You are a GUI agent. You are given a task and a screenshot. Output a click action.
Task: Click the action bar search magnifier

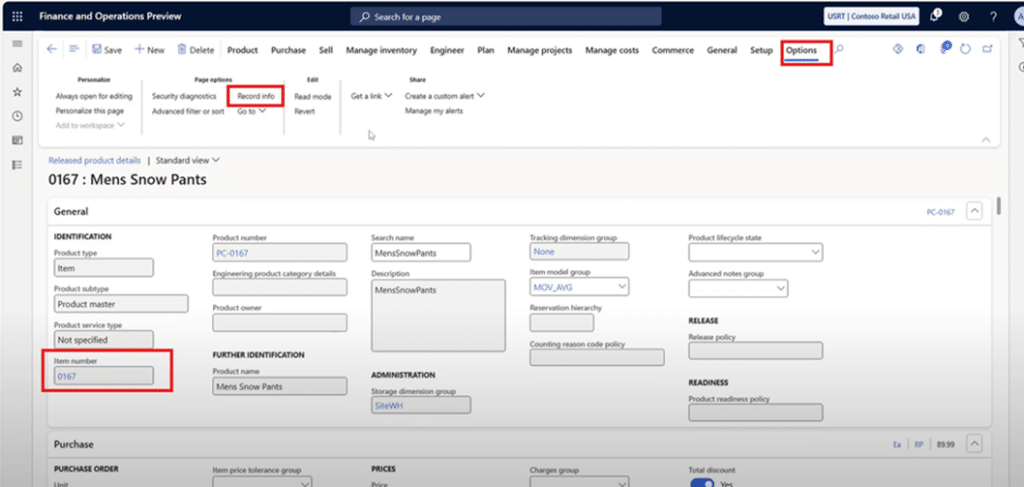[840, 49]
